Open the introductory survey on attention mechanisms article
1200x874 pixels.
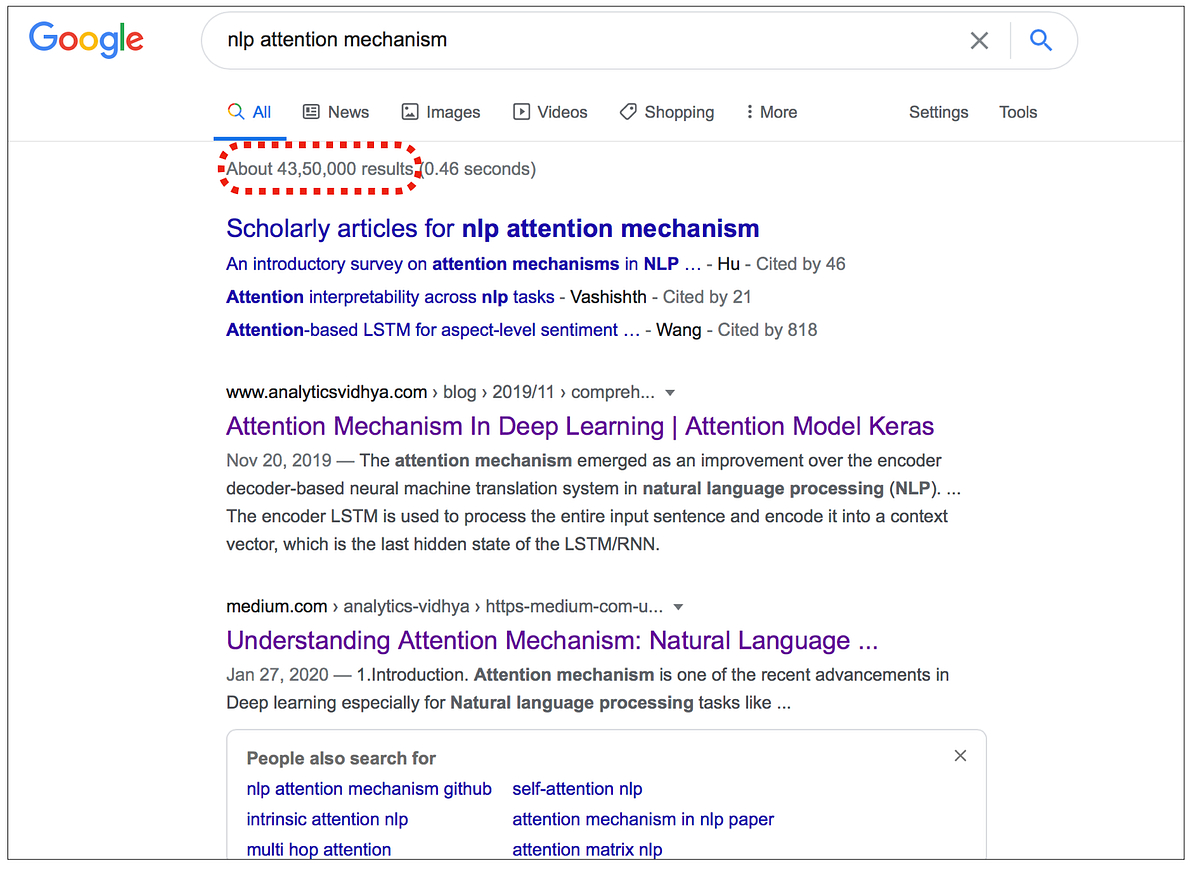tap(464, 264)
